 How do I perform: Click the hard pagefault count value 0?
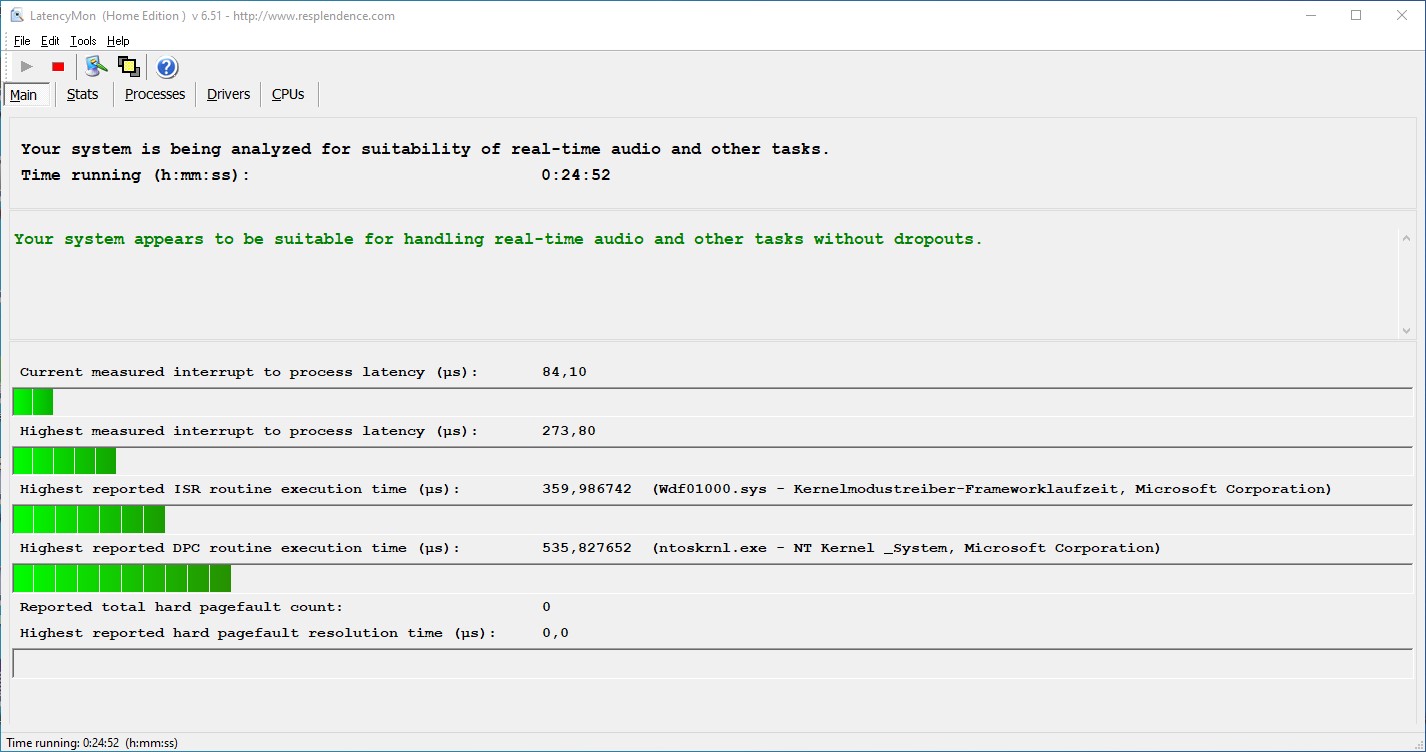[546, 607]
